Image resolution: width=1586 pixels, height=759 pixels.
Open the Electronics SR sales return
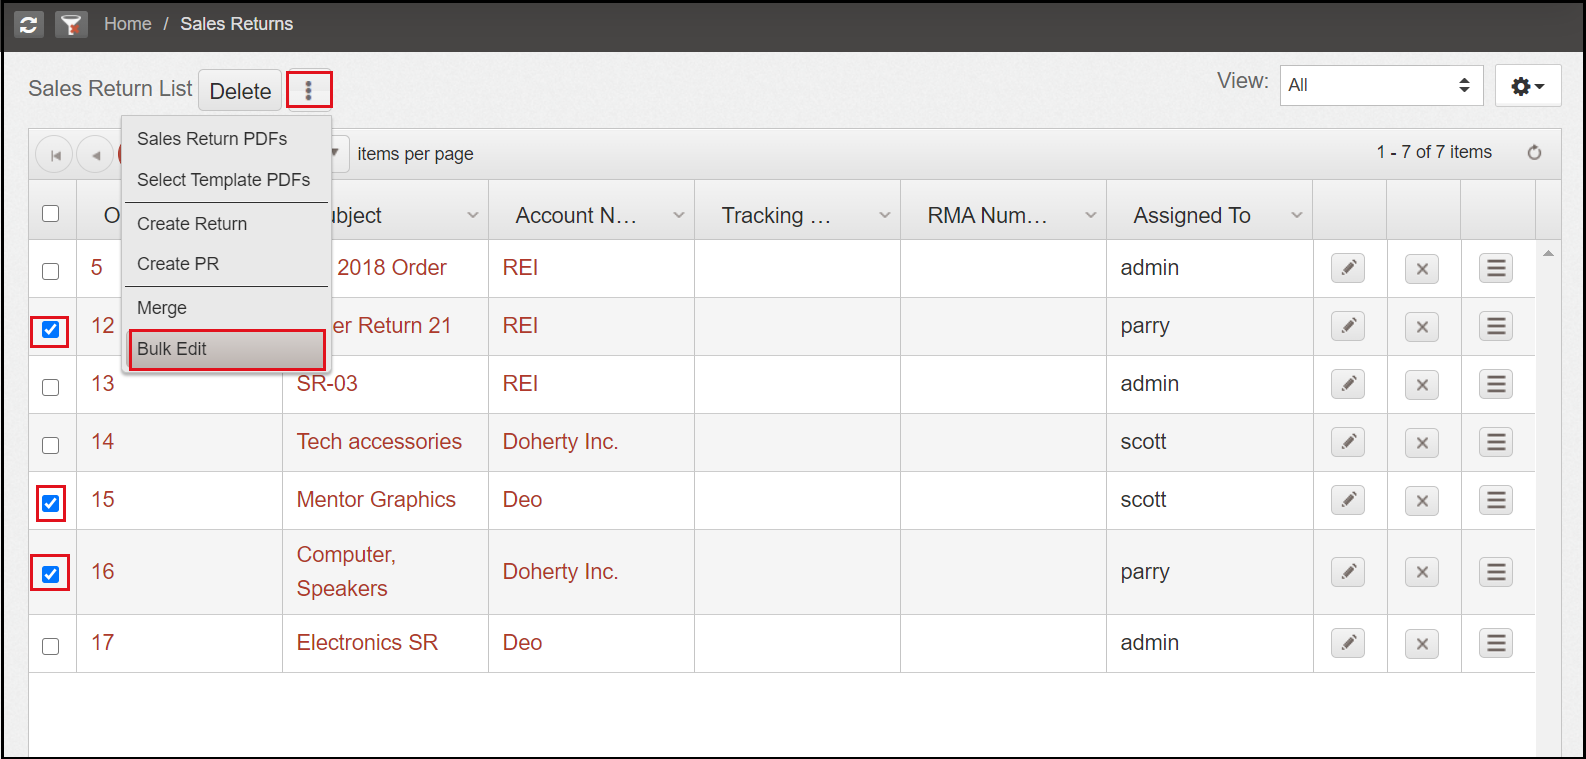(x=367, y=643)
